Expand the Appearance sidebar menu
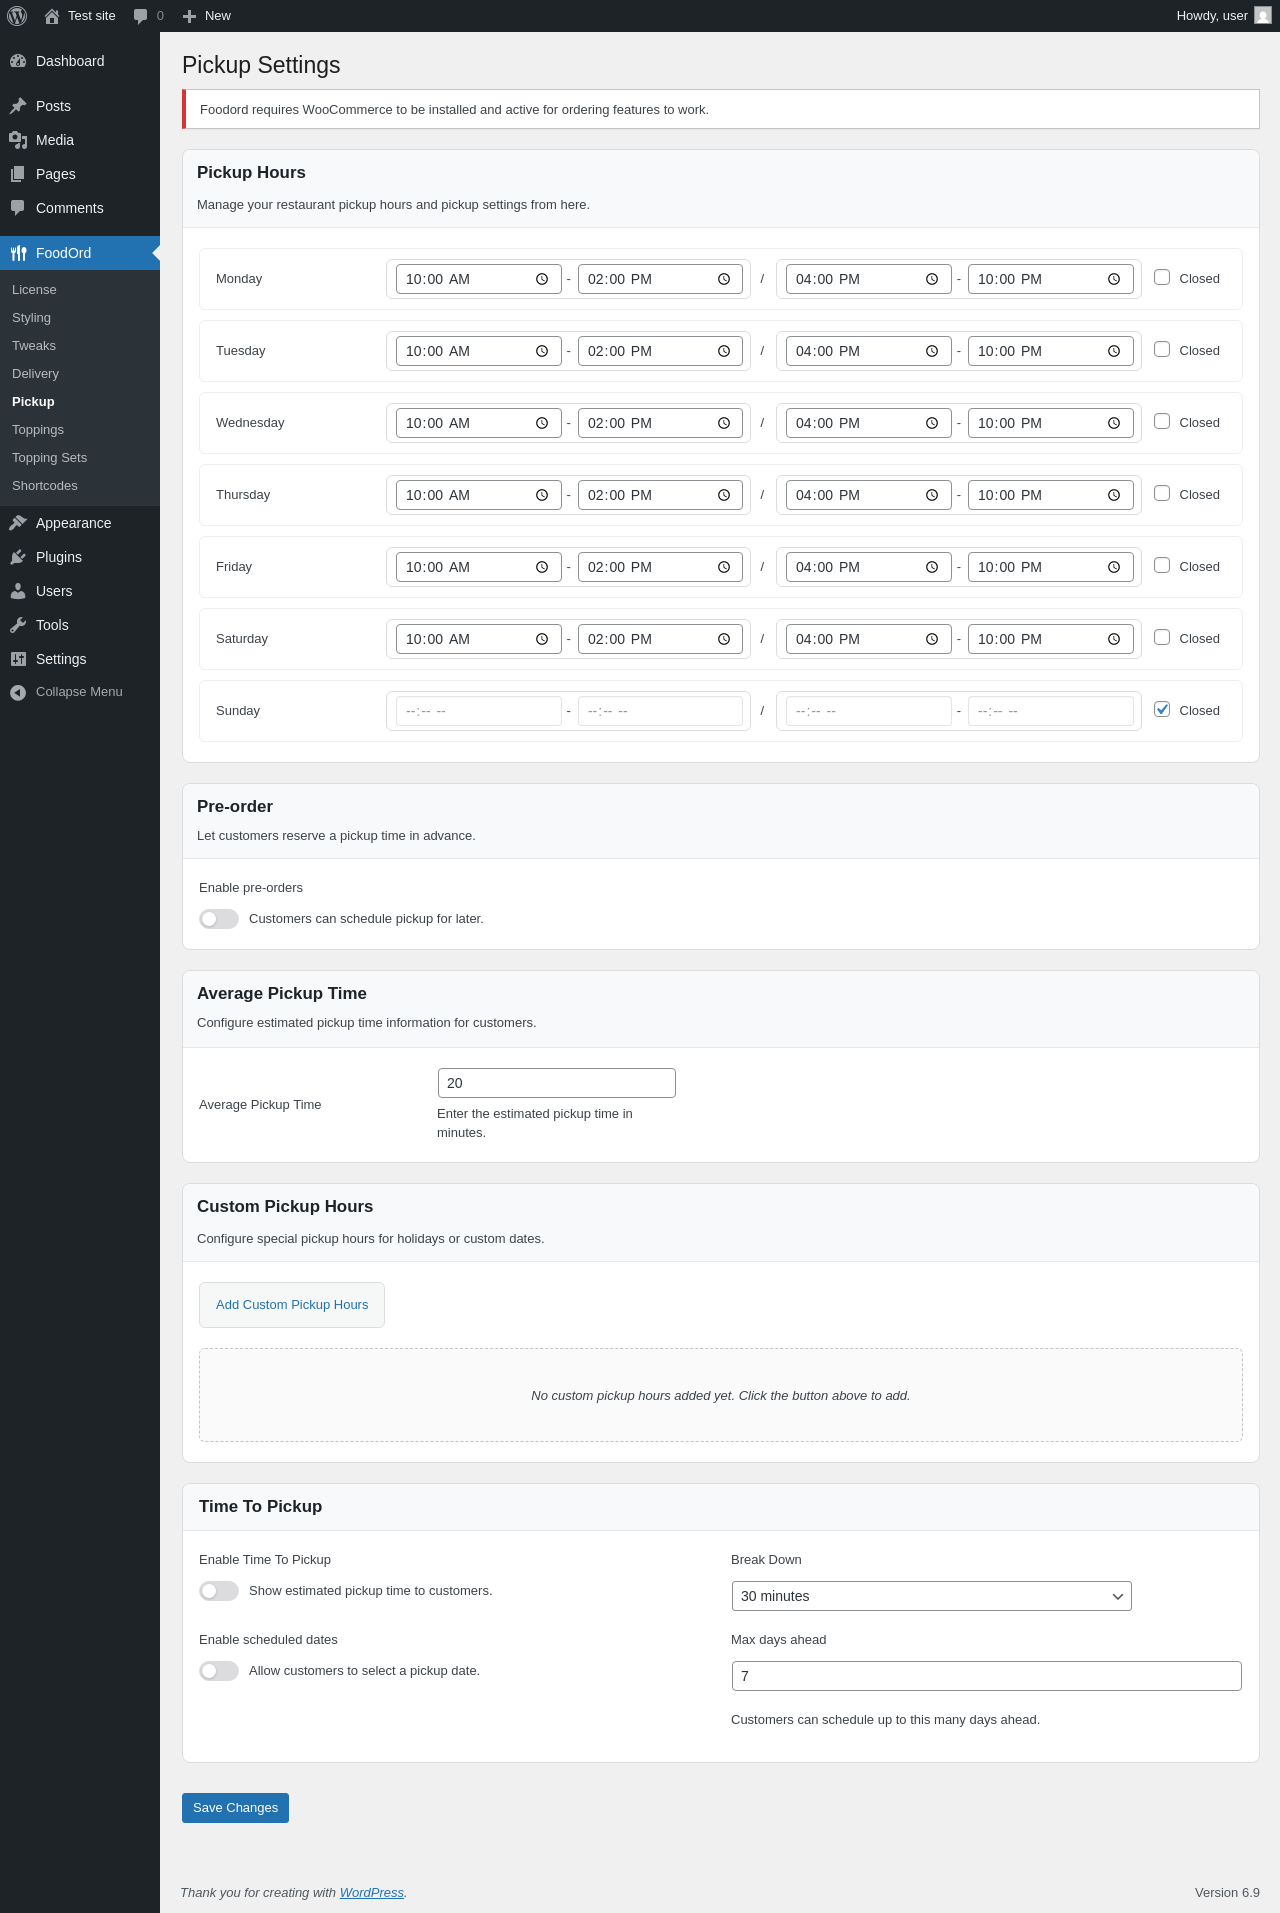 73,523
